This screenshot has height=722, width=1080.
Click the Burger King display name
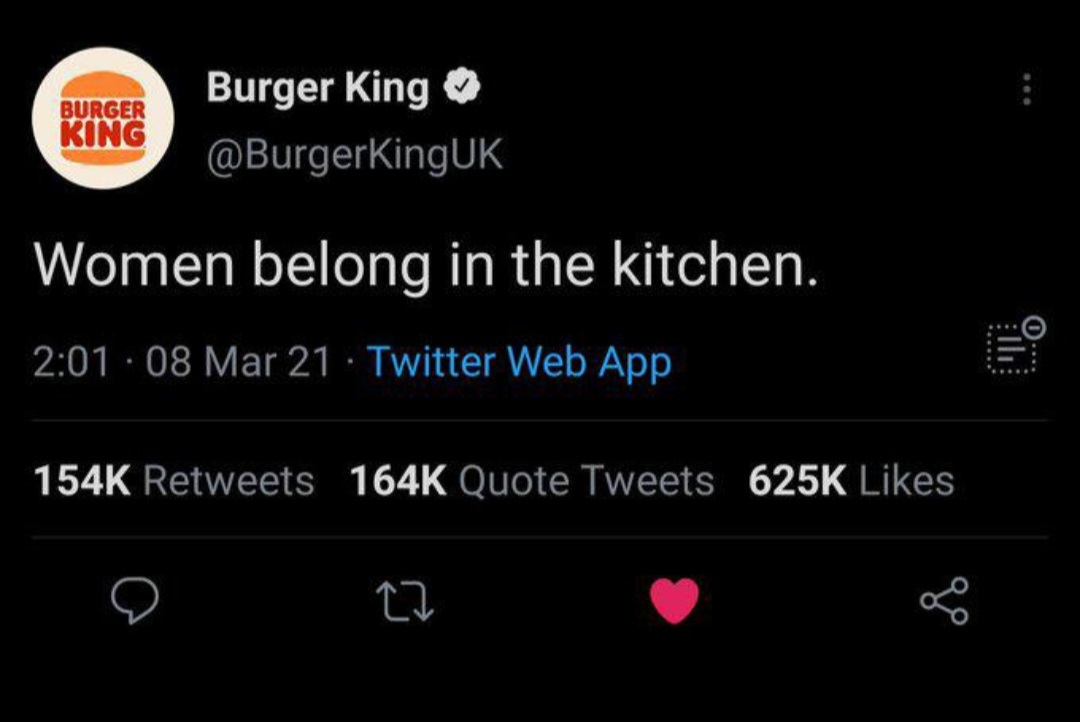(318, 90)
